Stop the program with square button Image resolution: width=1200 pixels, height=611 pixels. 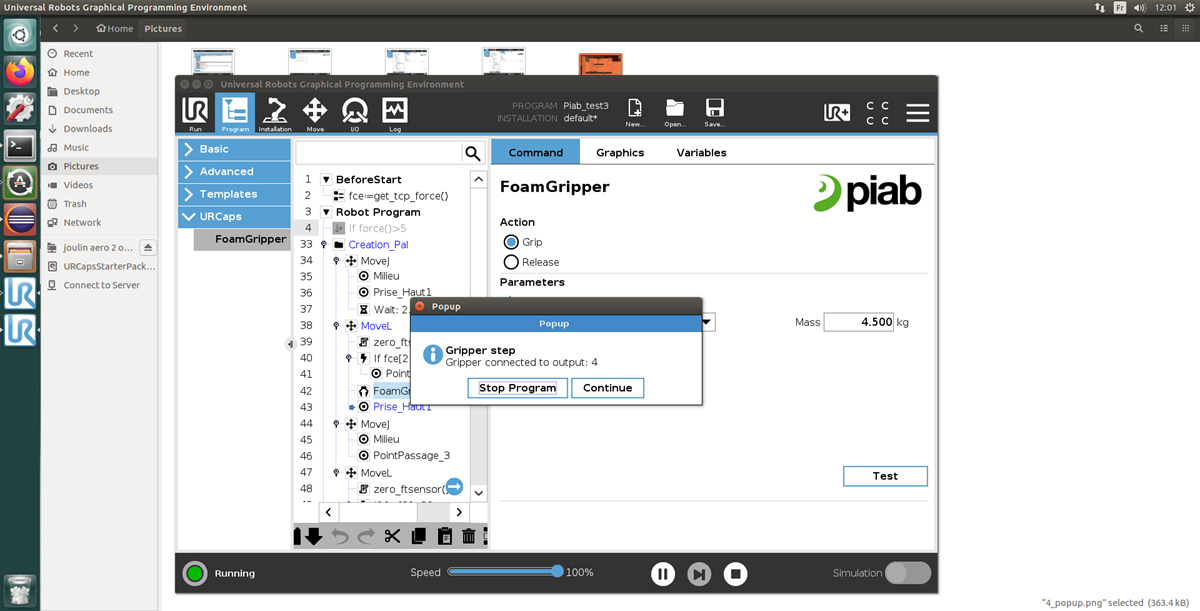pos(736,574)
